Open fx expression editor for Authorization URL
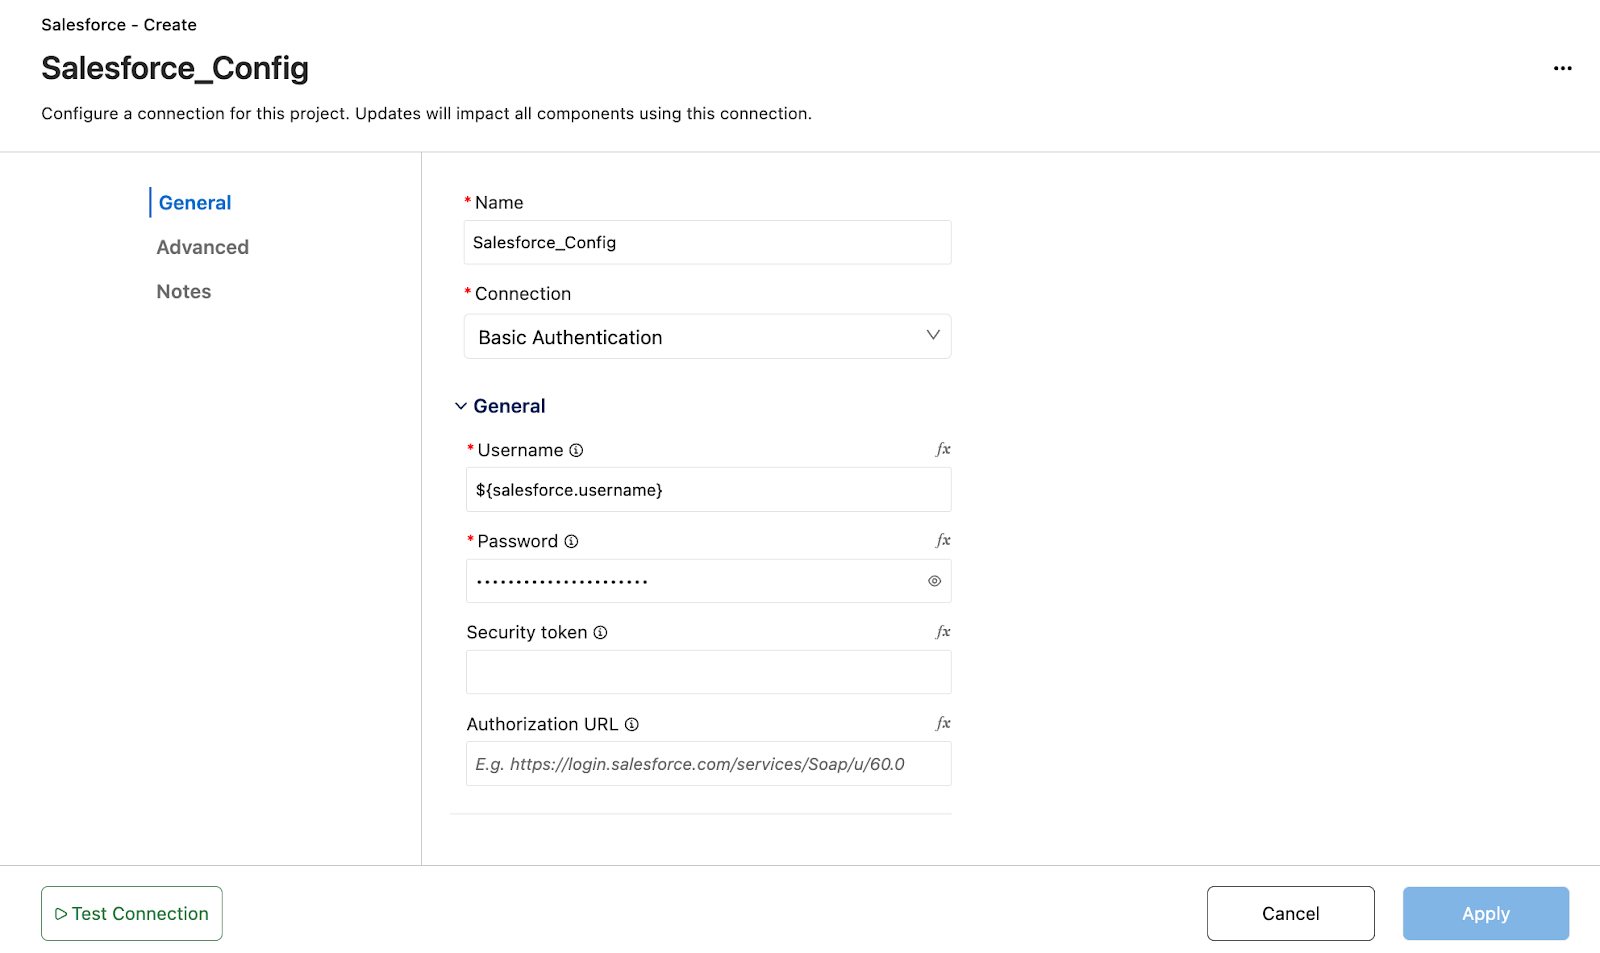This screenshot has height=953, width=1600. tap(943, 723)
